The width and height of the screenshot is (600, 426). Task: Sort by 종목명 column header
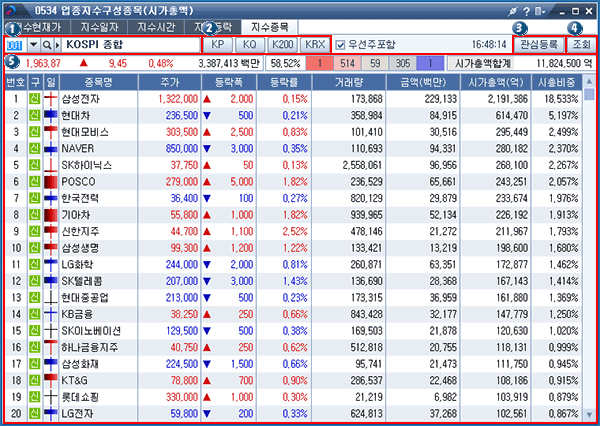coord(99,82)
